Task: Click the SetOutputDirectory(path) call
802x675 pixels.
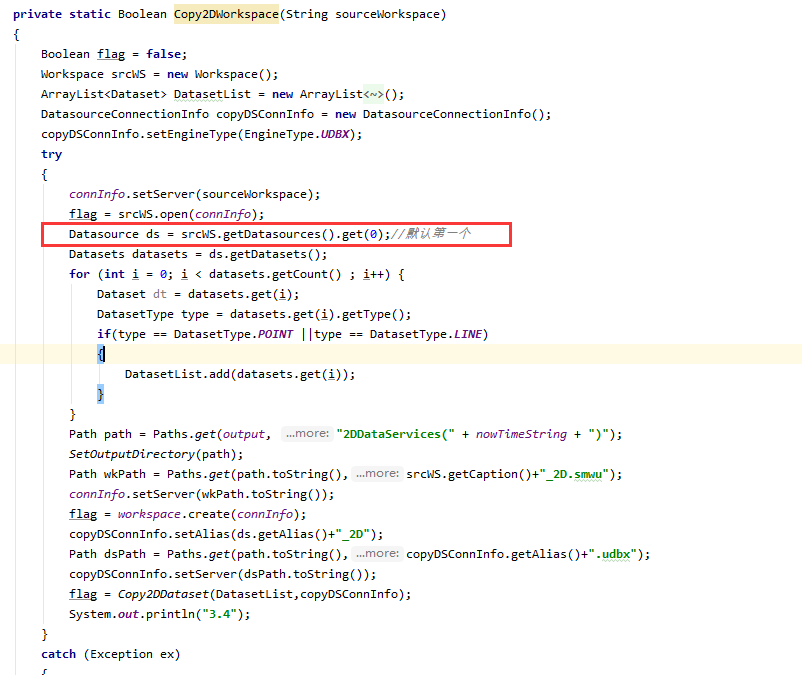Action: click(x=156, y=454)
